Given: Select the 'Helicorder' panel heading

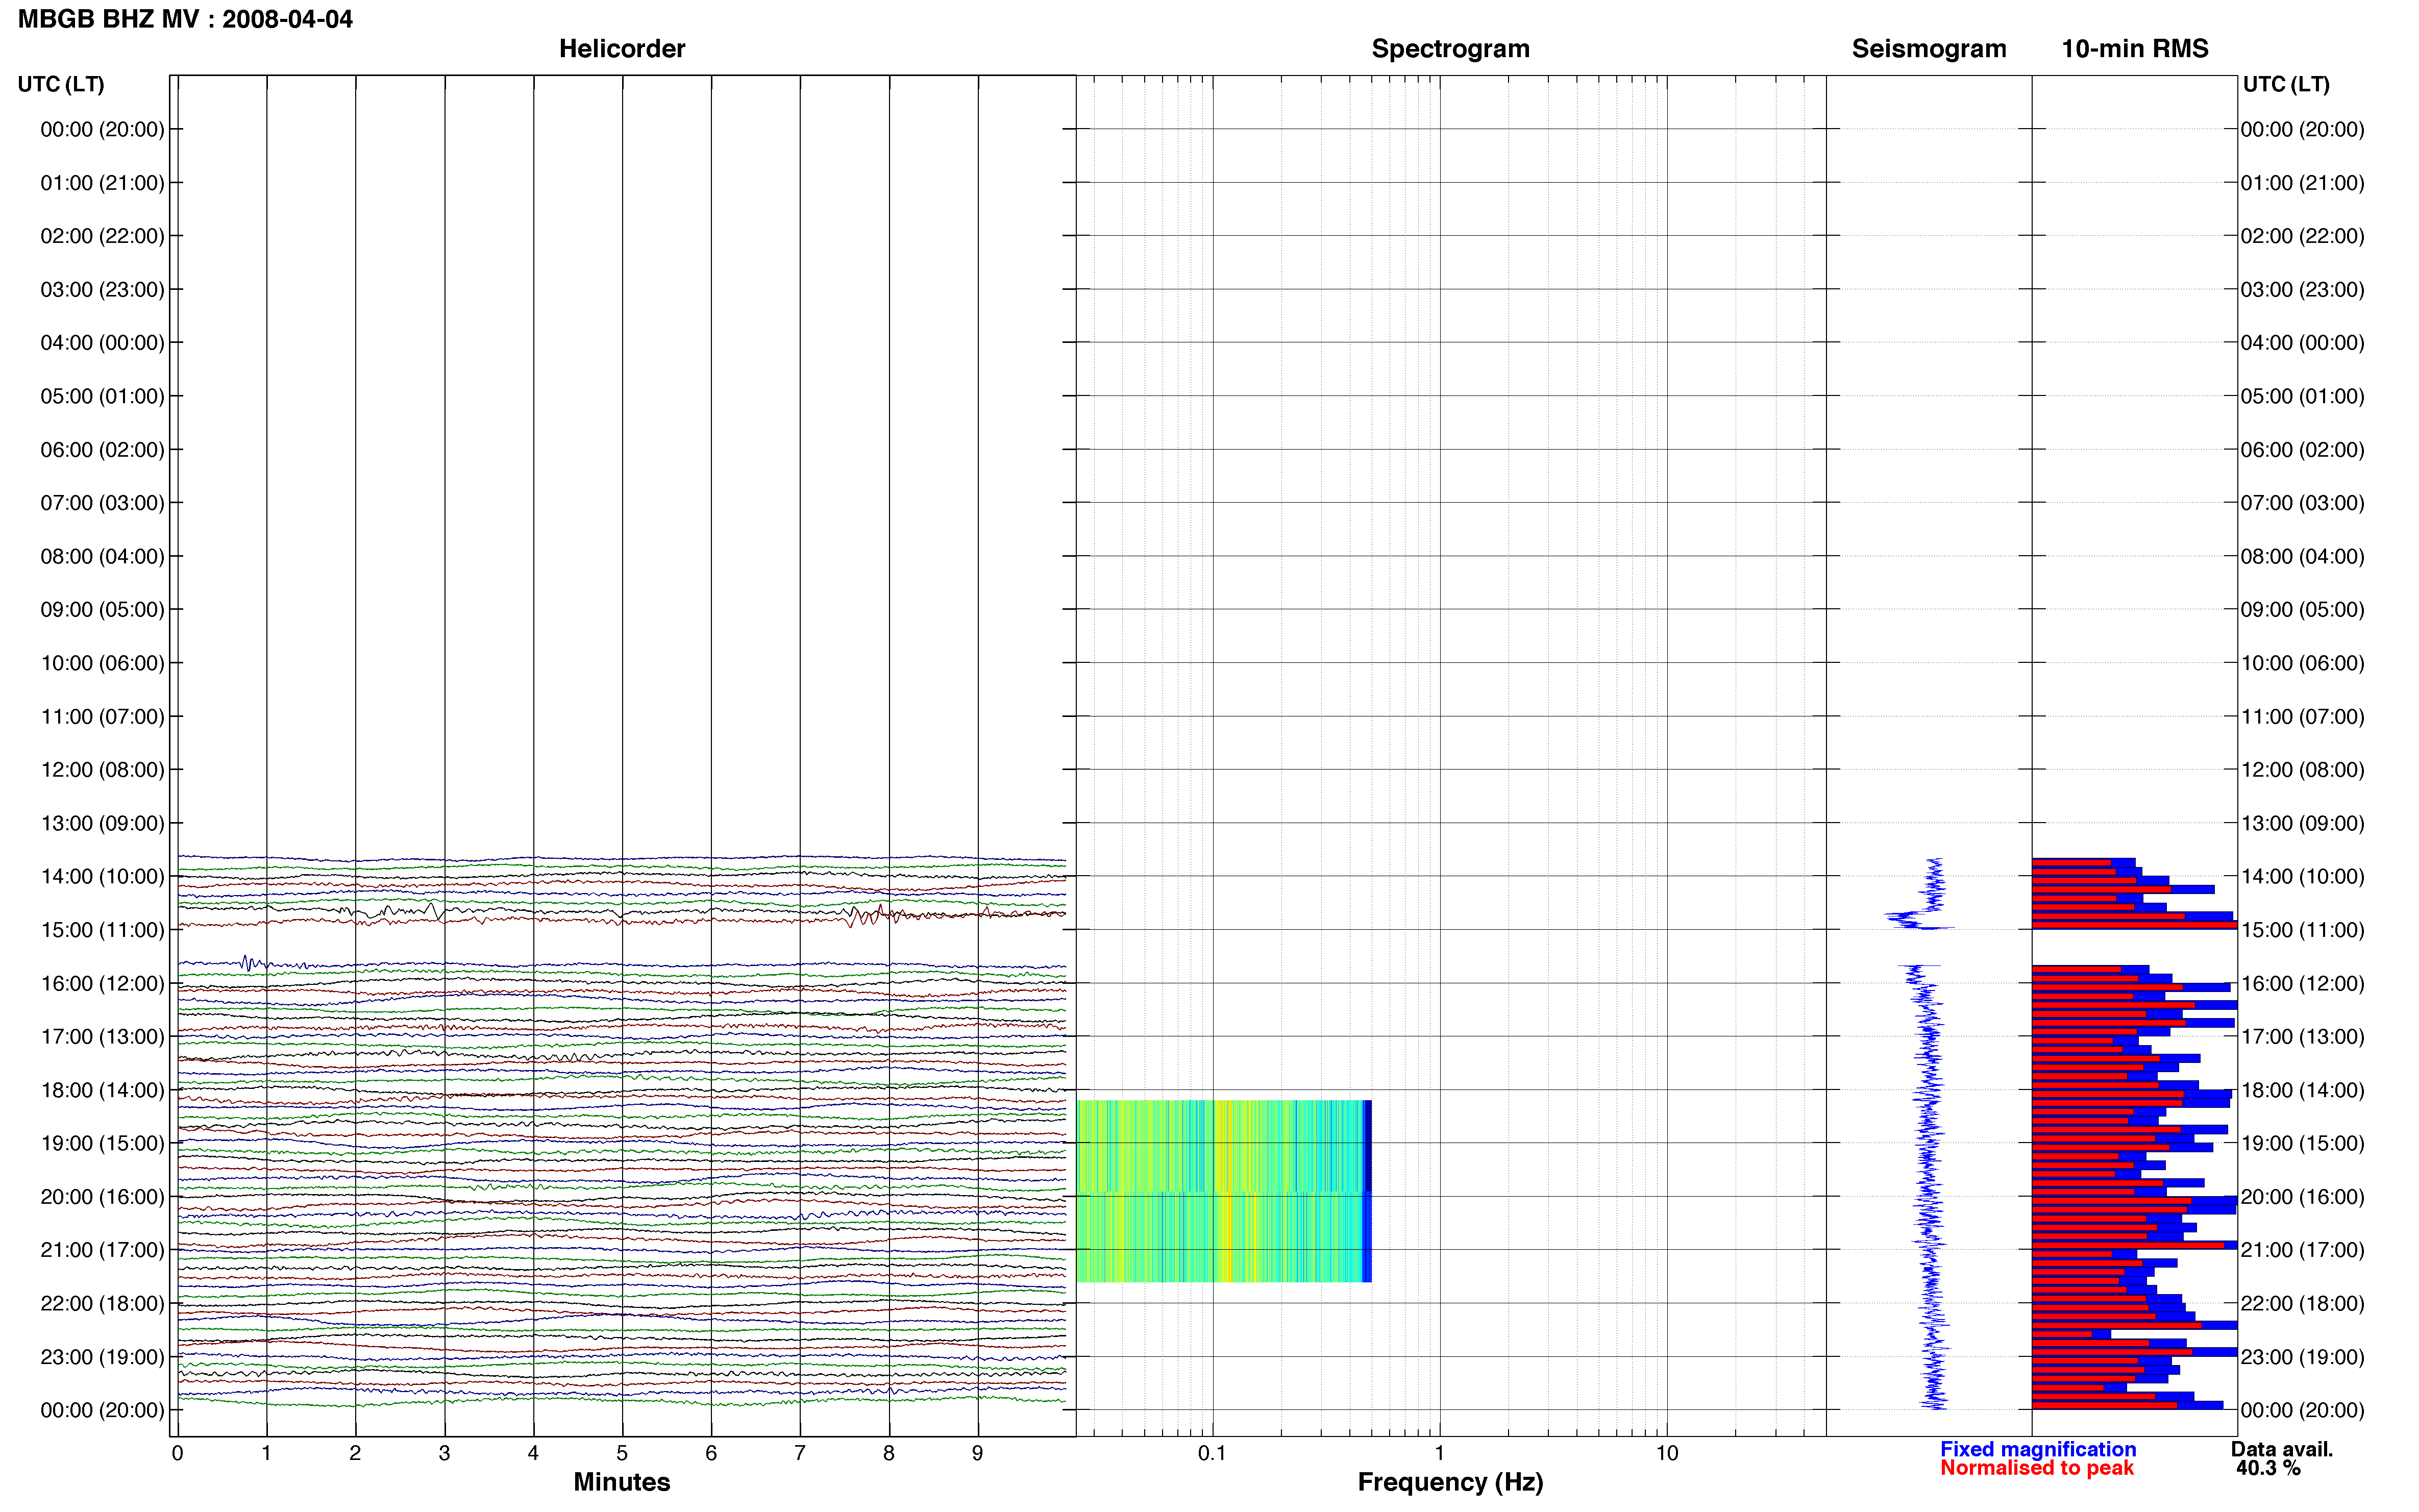Looking at the screenshot, I should [x=621, y=48].
